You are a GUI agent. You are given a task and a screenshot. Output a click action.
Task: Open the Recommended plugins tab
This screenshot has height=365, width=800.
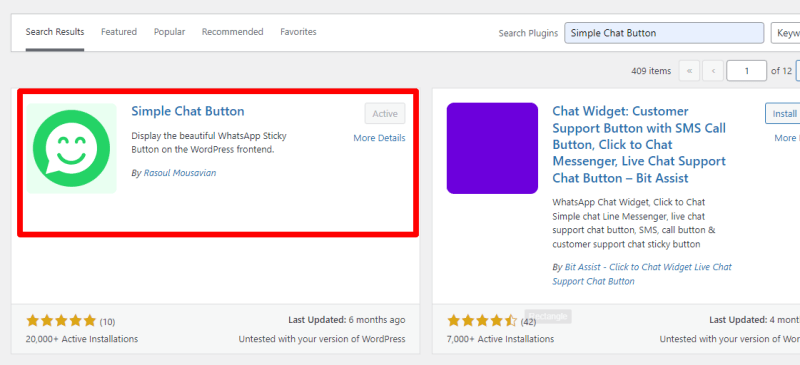tap(233, 32)
